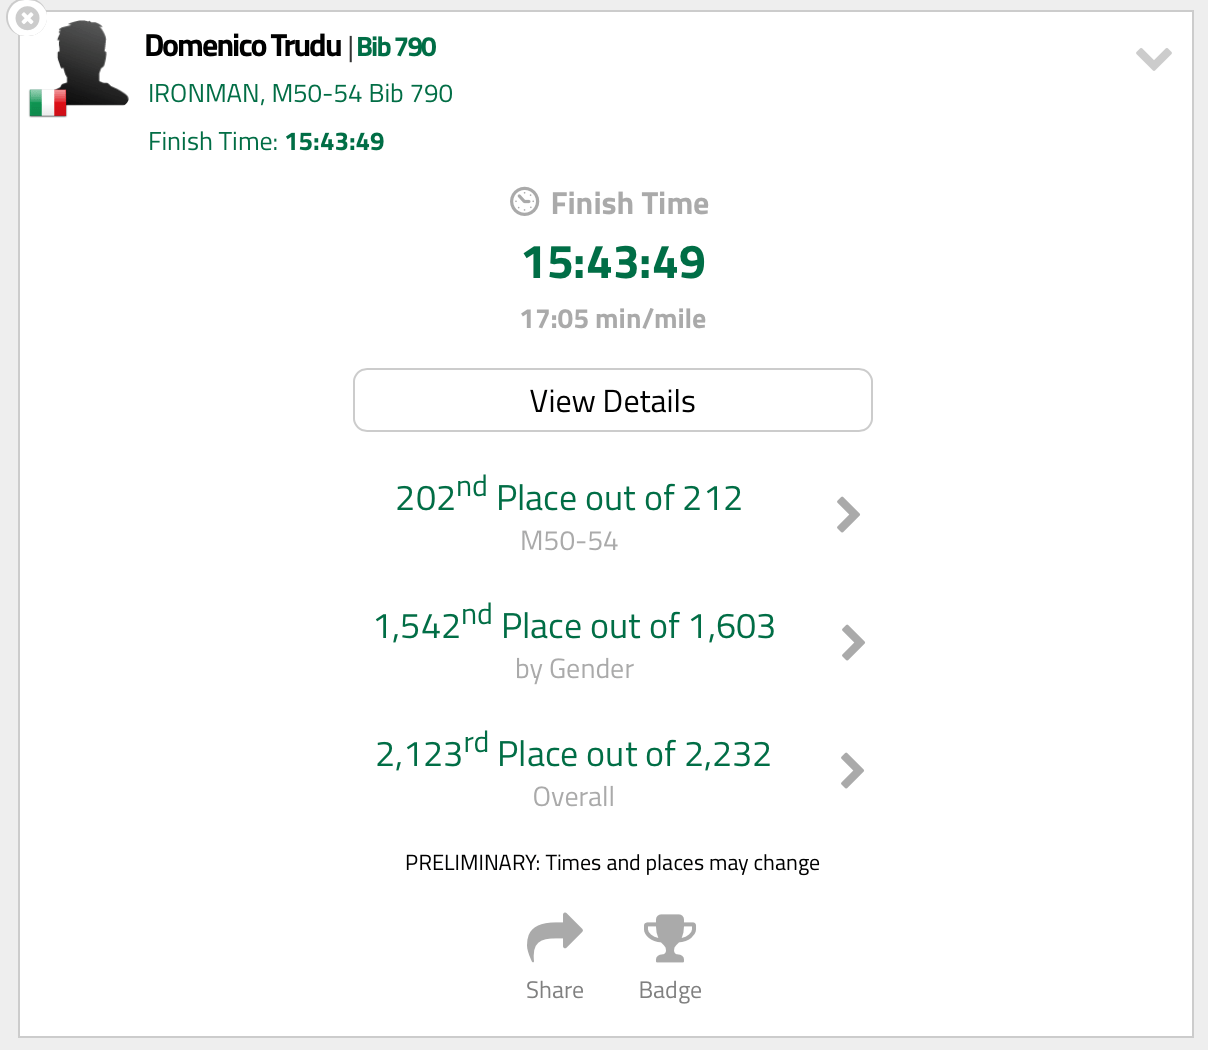This screenshot has width=1208, height=1050.
Task: Expand the M50-54 division placement arrow
Action: [x=848, y=515]
